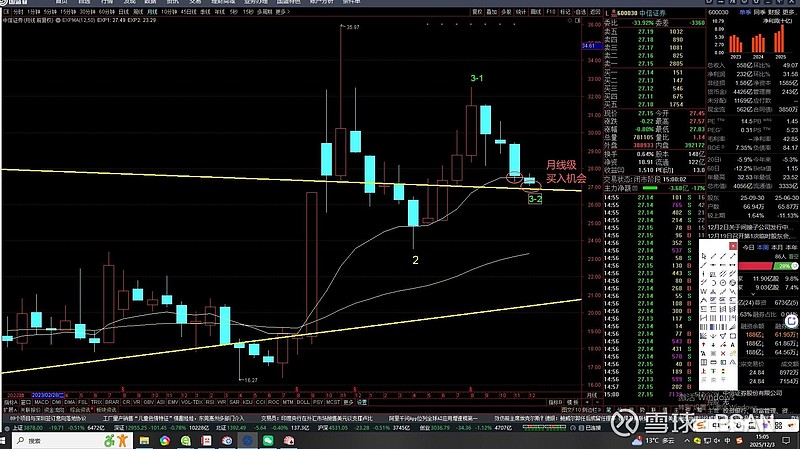Click the colorful round browser taskbar icon
Viewport: 800px width, 449px height.
(x=164, y=440)
